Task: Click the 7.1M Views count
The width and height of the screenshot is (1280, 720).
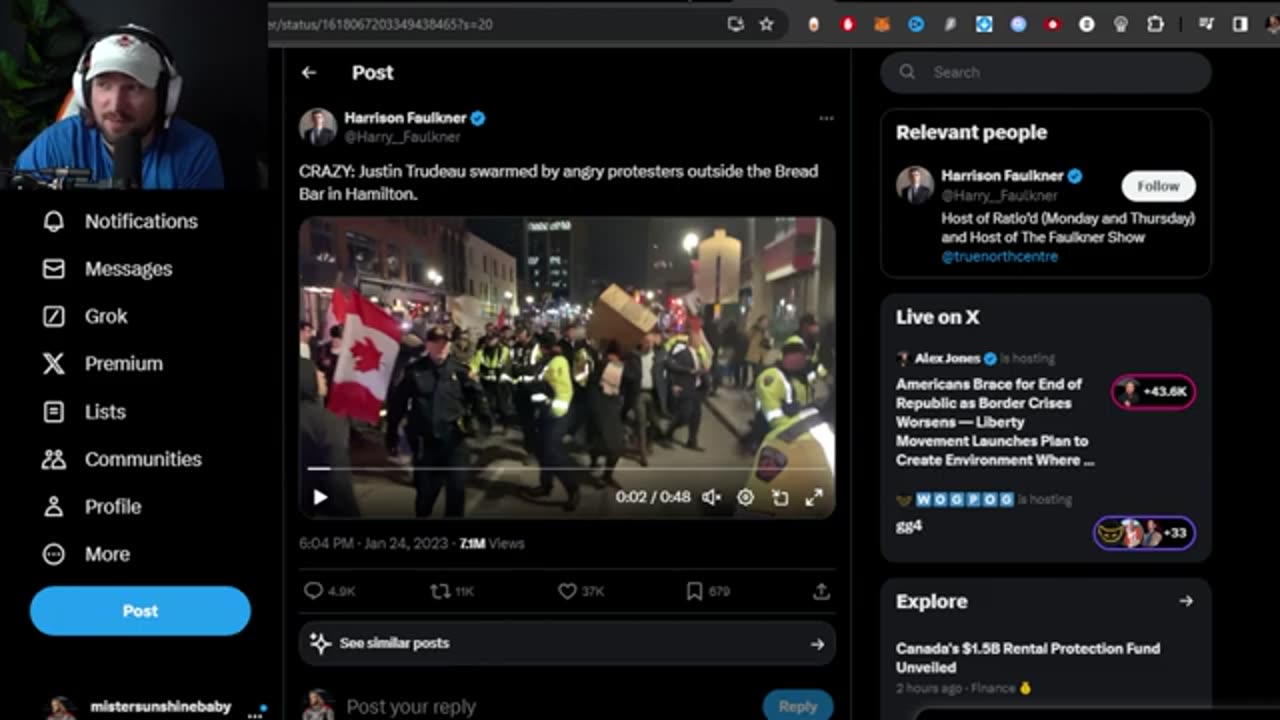Action: click(x=492, y=544)
